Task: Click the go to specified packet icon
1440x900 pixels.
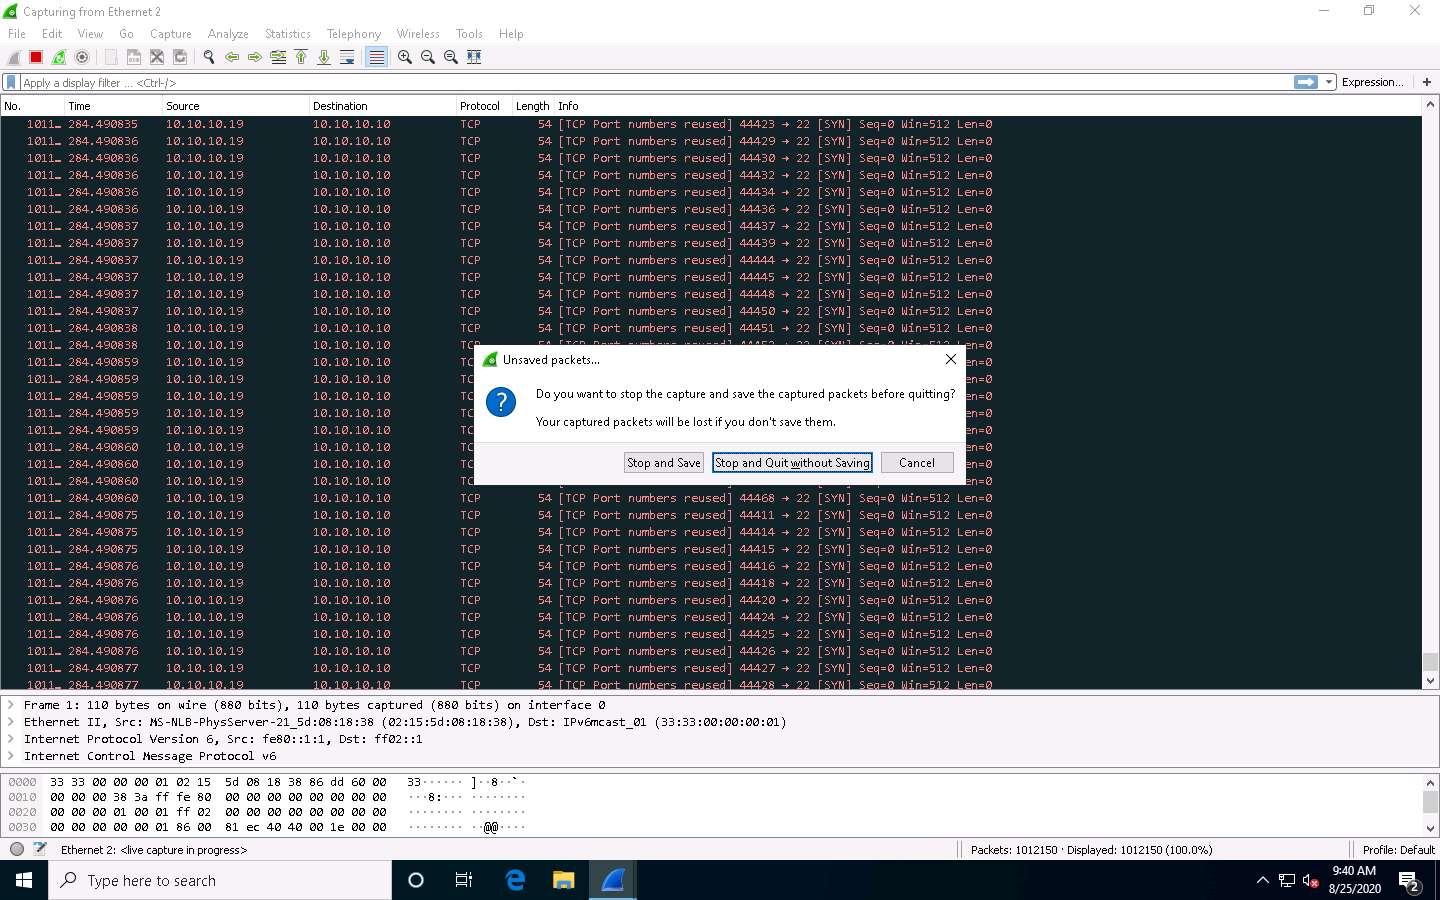Action: pyautogui.click(x=278, y=57)
